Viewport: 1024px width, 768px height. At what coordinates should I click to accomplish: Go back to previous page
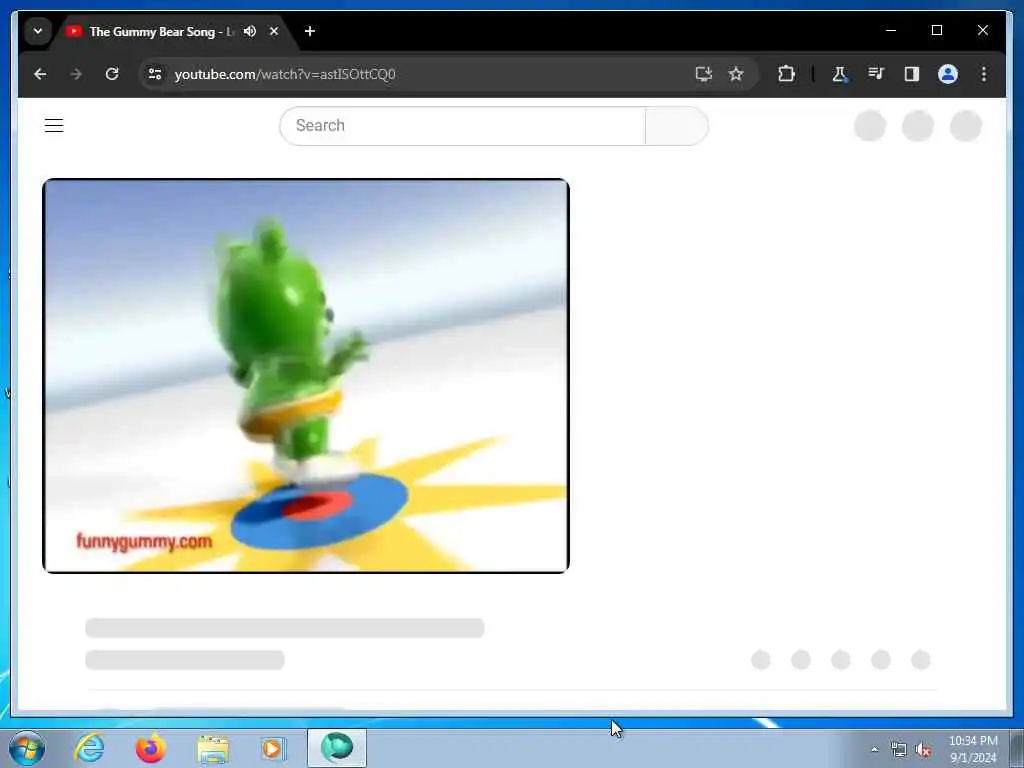coord(40,74)
